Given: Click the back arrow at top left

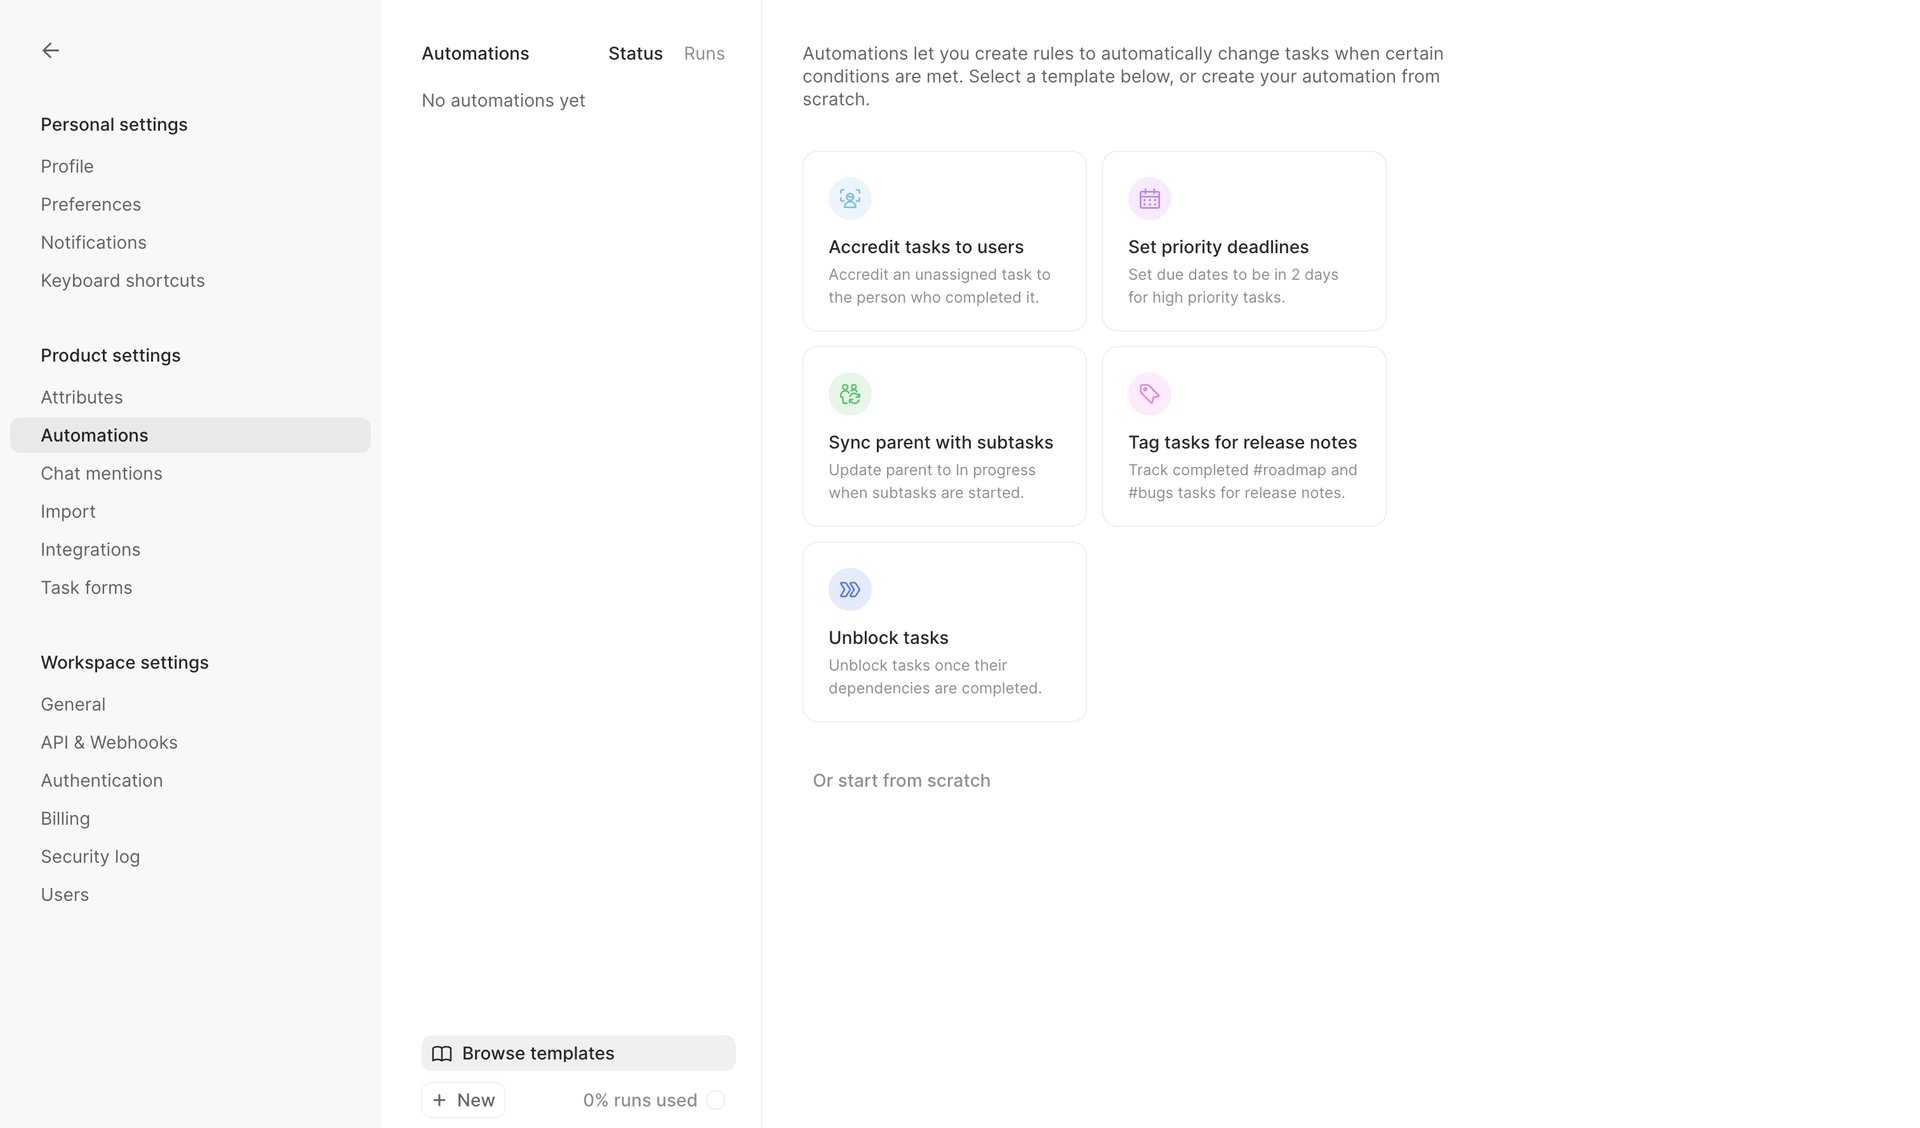Looking at the screenshot, I should [x=50, y=50].
